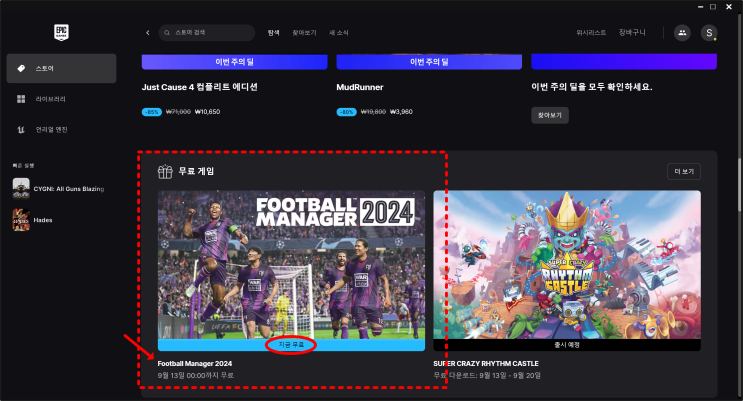The image size is (743, 401).
Task: Click the 이번 주의 딜 banner above MudRunner
Action: pos(429,62)
